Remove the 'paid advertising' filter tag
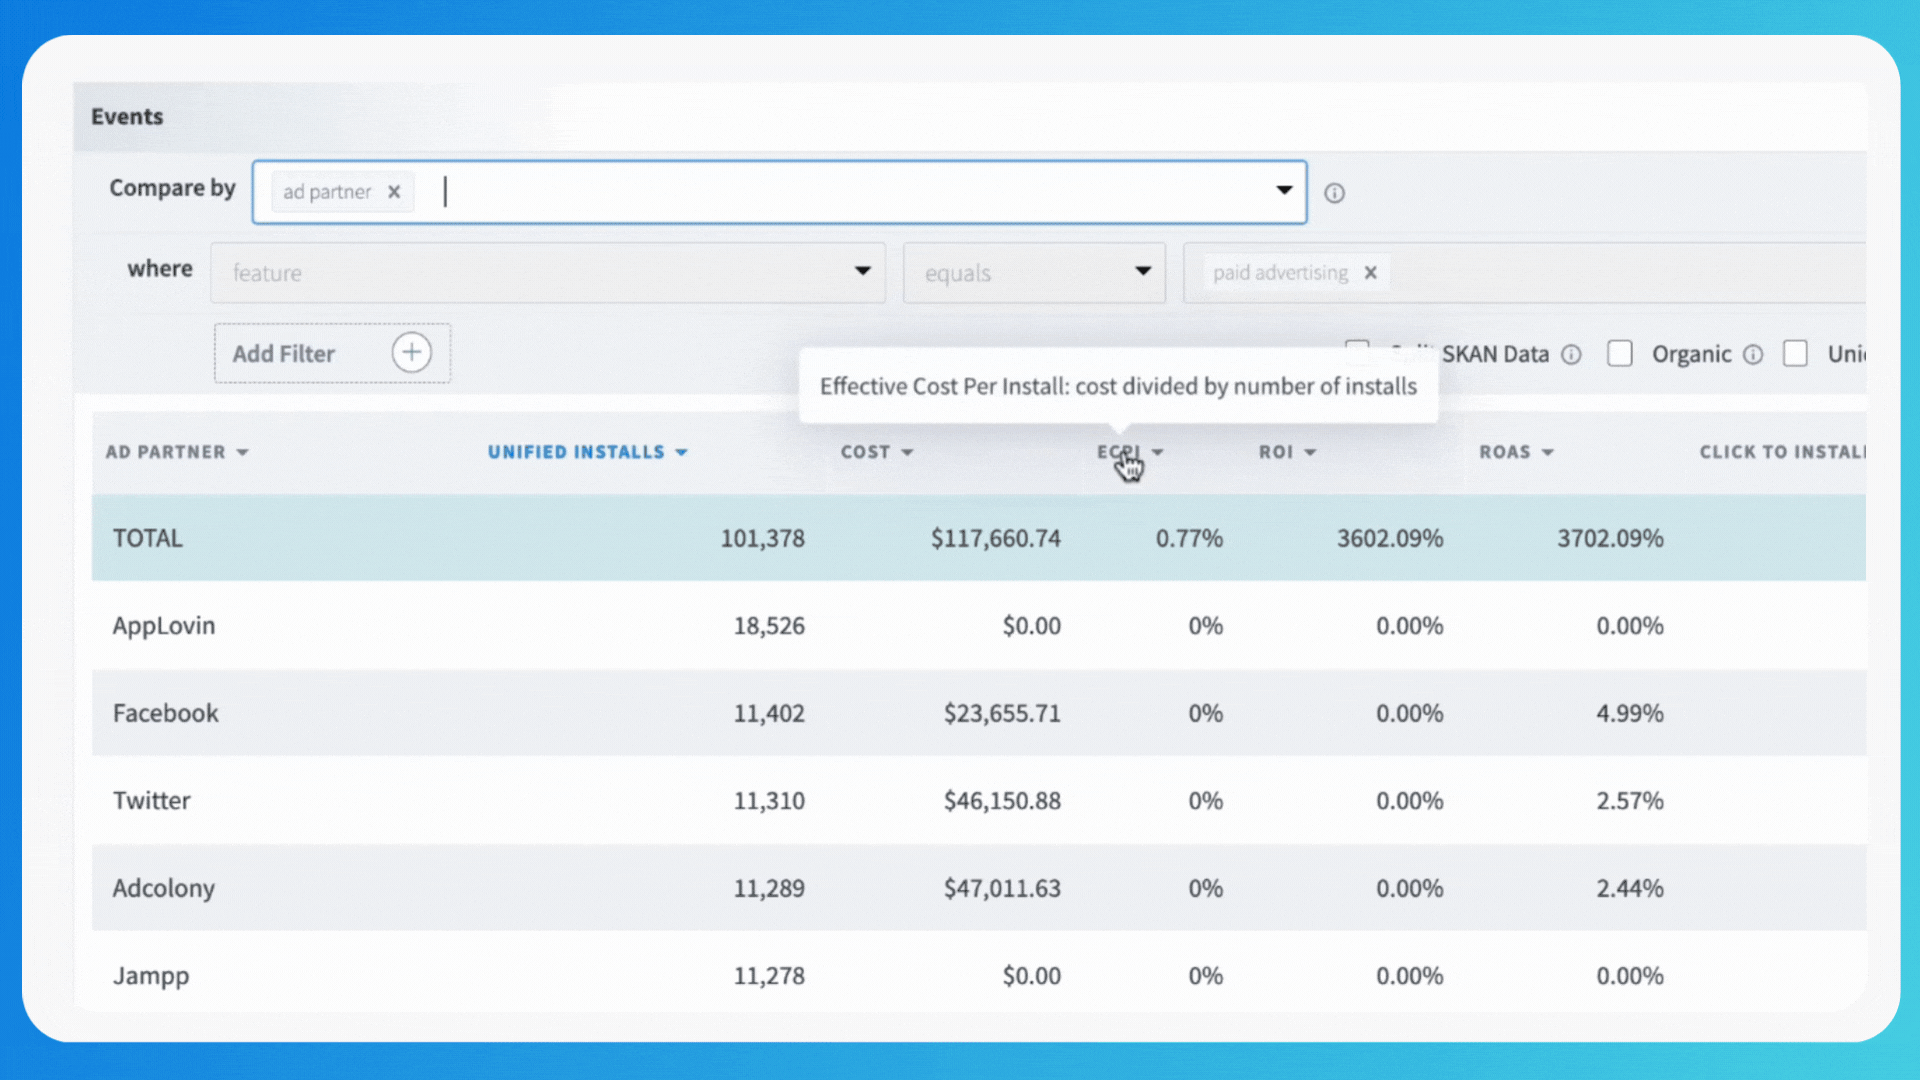Viewport: 1920px width, 1080px height. tap(1371, 272)
